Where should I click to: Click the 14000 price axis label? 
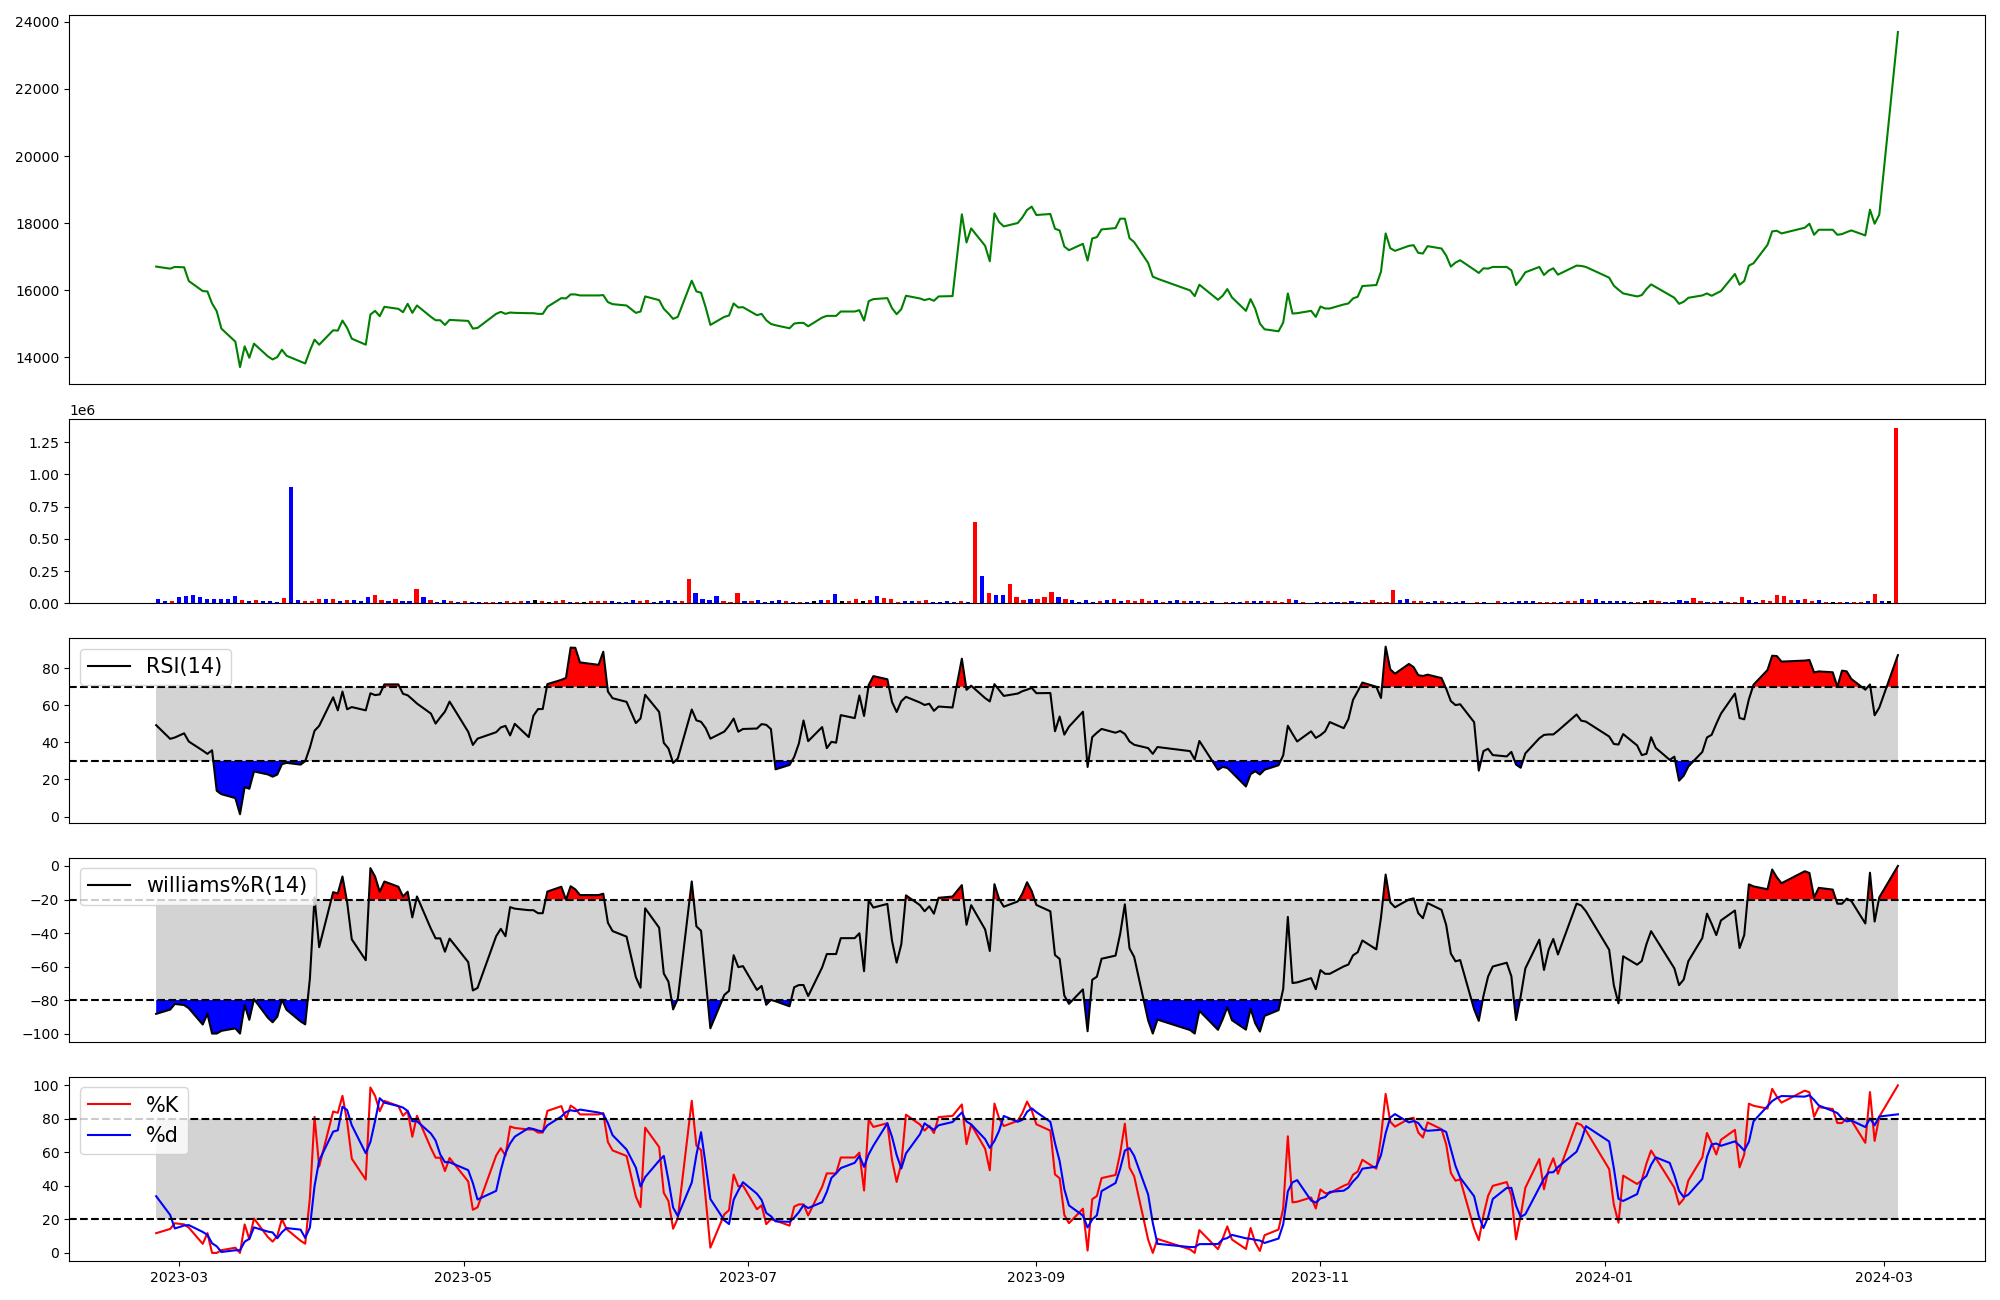tap(37, 358)
